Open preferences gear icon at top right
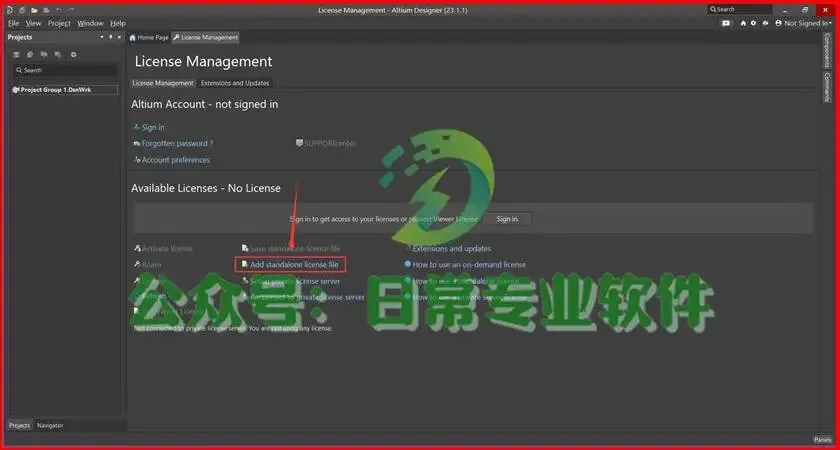The width and height of the screenshot is (840, 450). point(754,24)
